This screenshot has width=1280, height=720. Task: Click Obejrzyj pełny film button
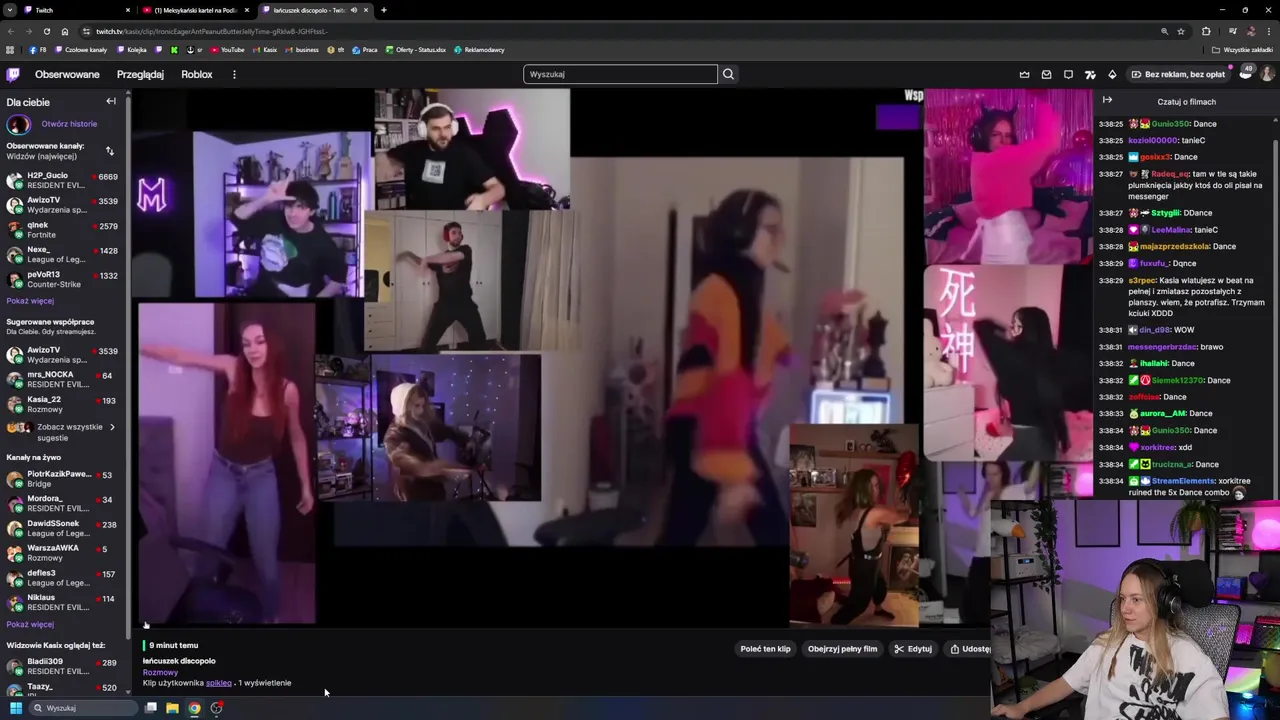(842, 649)
